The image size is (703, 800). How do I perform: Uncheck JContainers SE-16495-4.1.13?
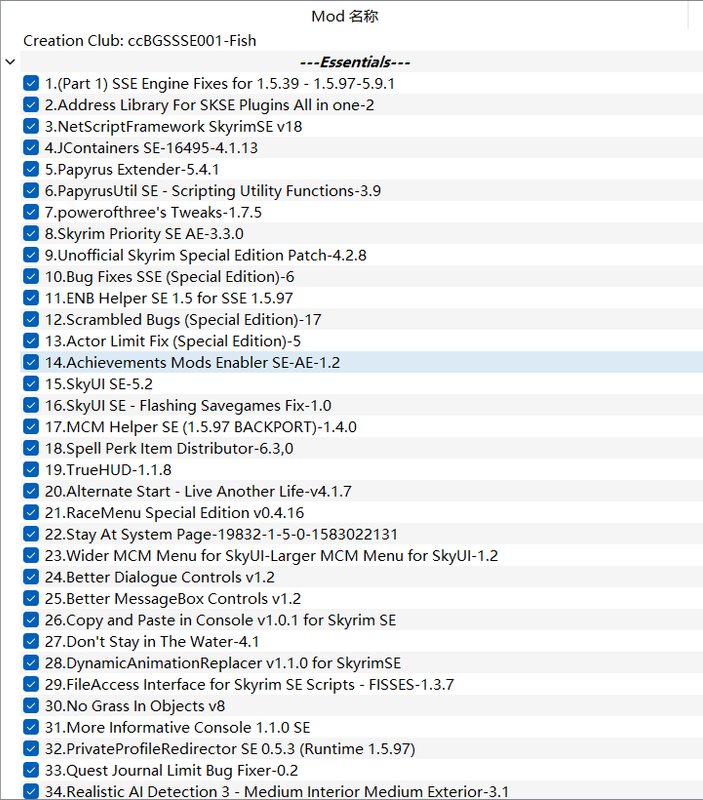(x=31, y=147)
